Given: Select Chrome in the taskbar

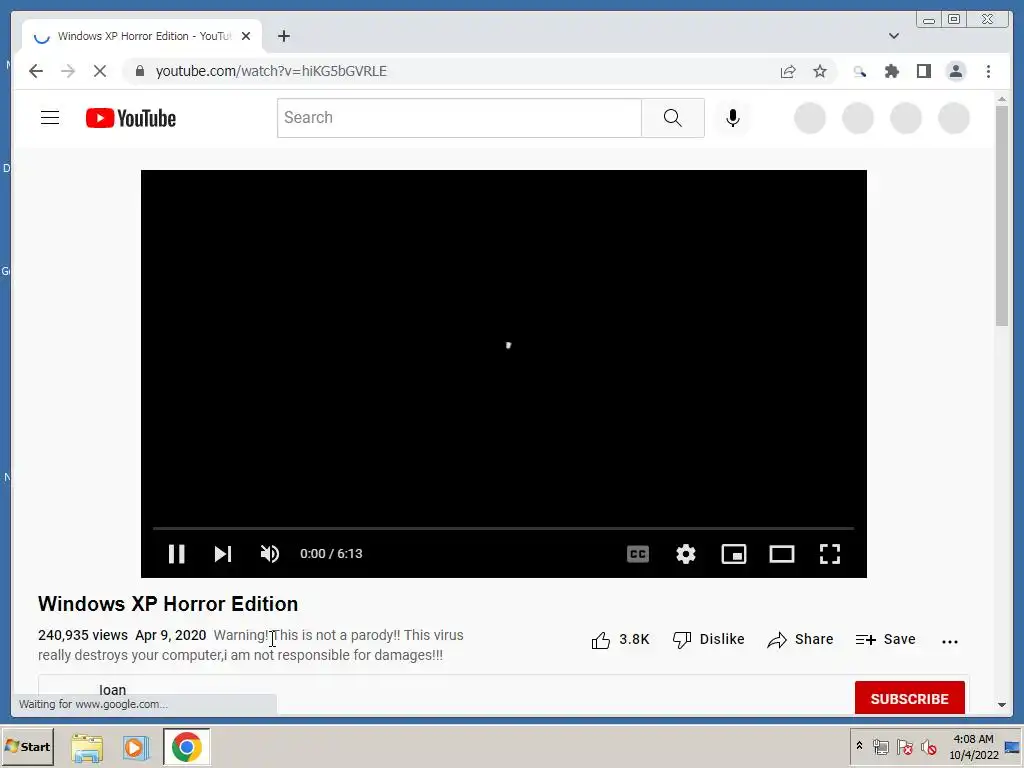Looking at the screenshot, I should pyautogui.click(x=187, y=747).
